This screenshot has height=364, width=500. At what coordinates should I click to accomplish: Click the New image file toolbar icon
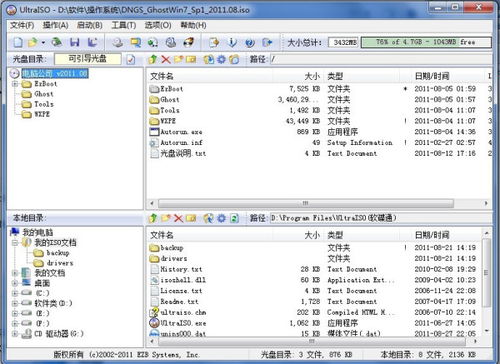coord(18,42)
